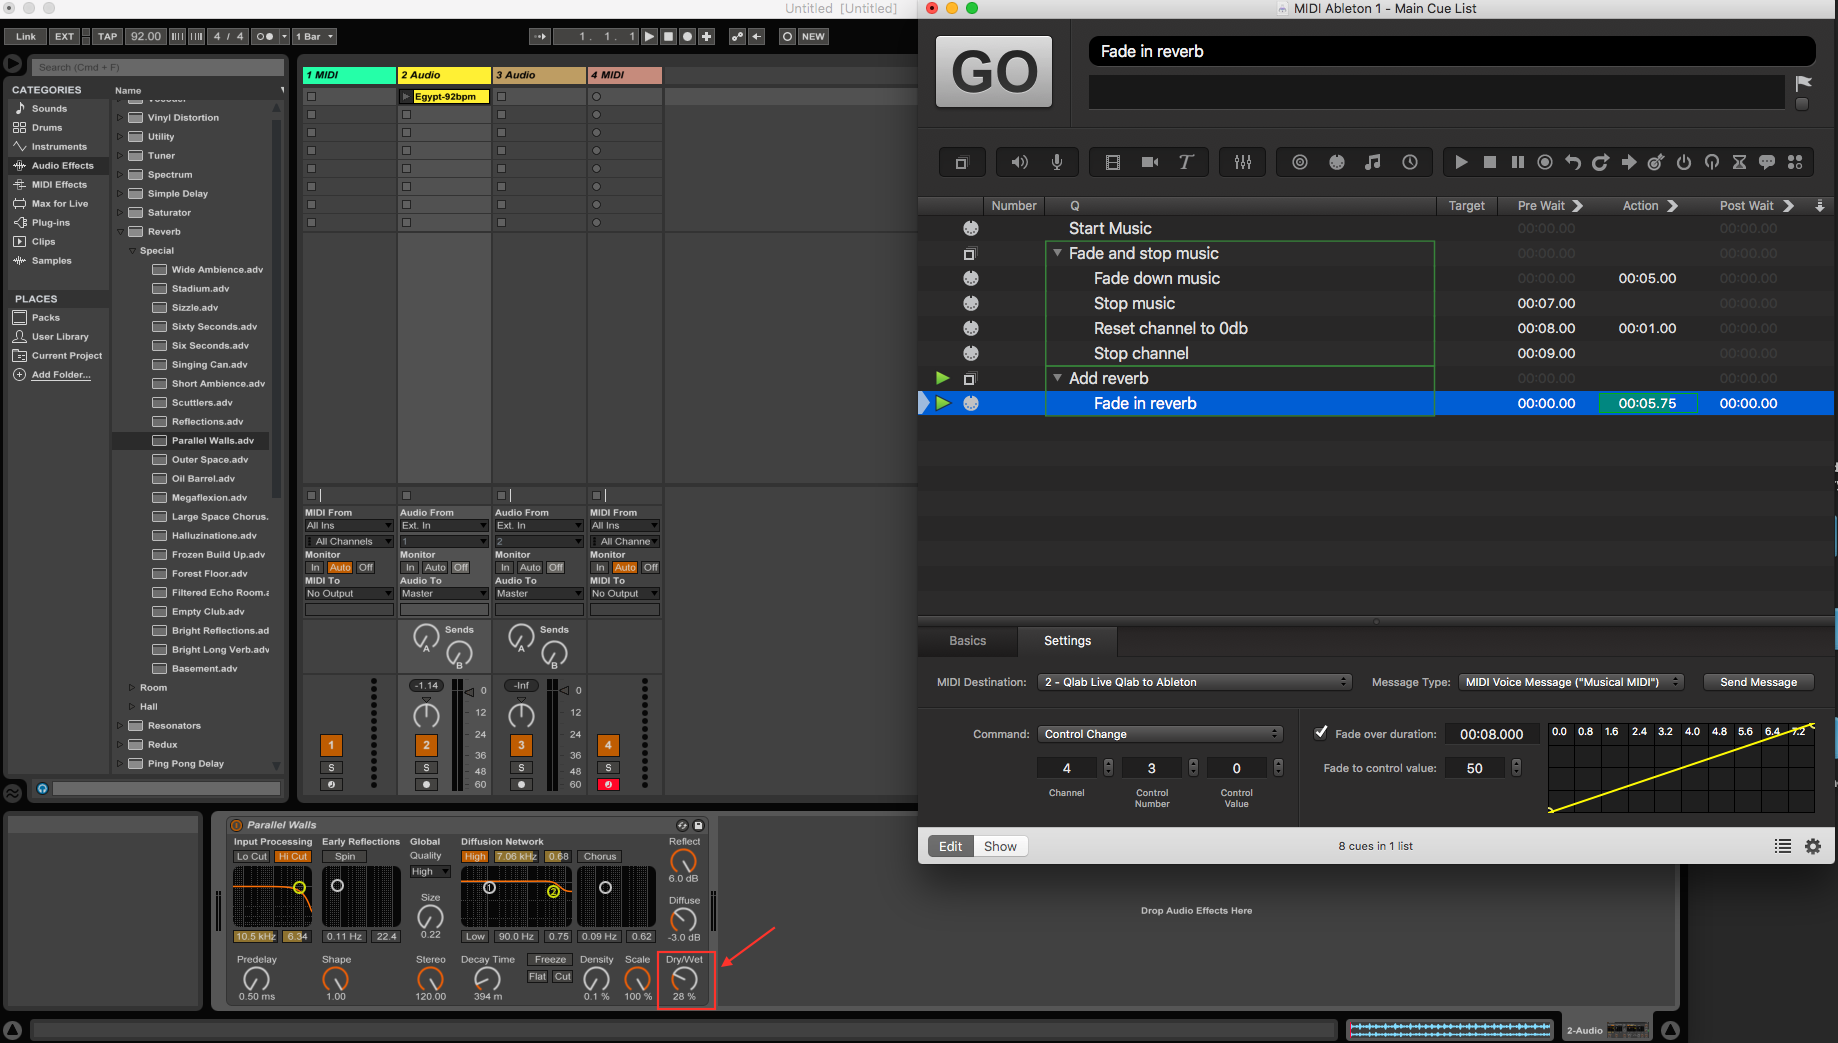Click the QLab video cue film icon
This screenshot has height=1043, width=1838.
coord(1112,162)
